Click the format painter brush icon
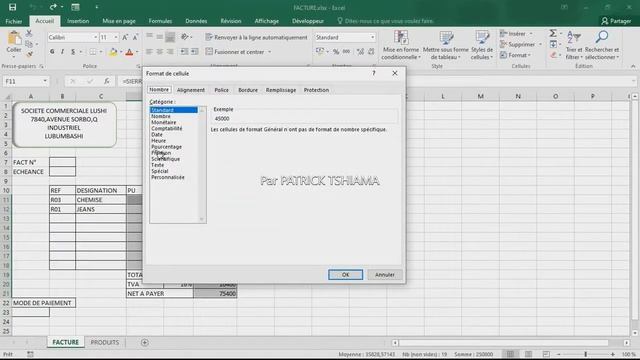The image size is (640, 360). (x=29, y=53)
